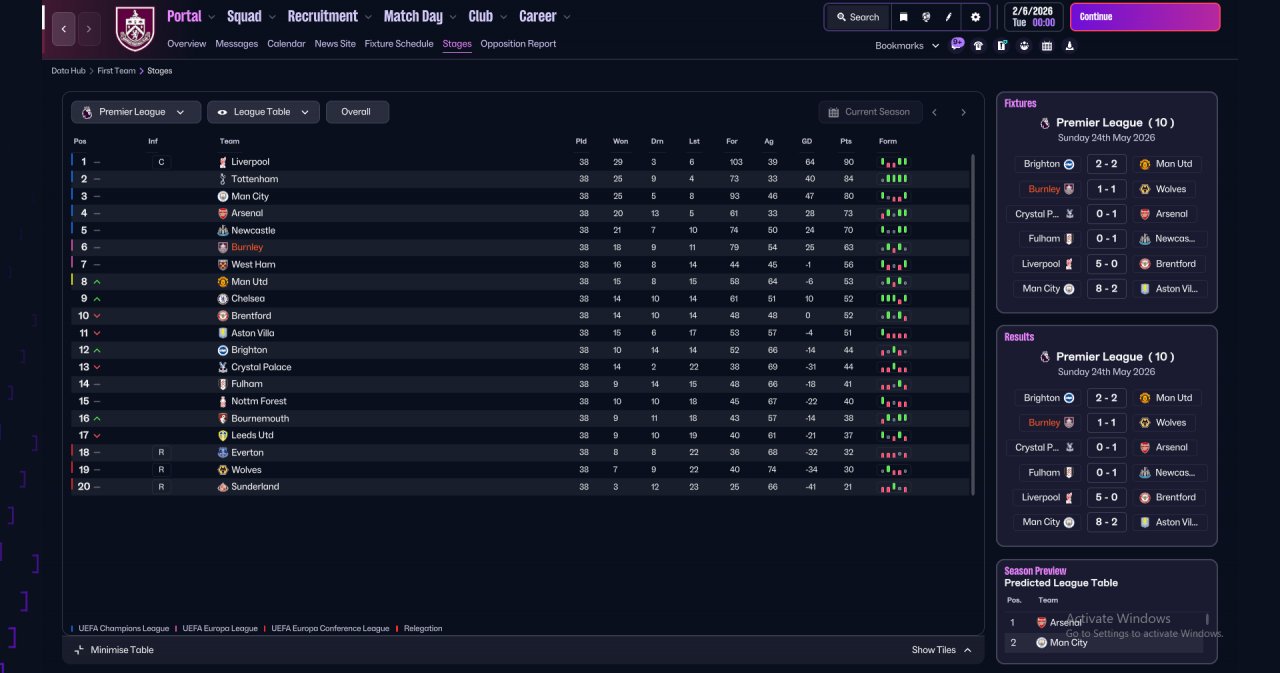This screenshot has height=673, width=1280.
Task: Open the Opposition Report tab
Action: pyautogui.click(x=518, y=44)
